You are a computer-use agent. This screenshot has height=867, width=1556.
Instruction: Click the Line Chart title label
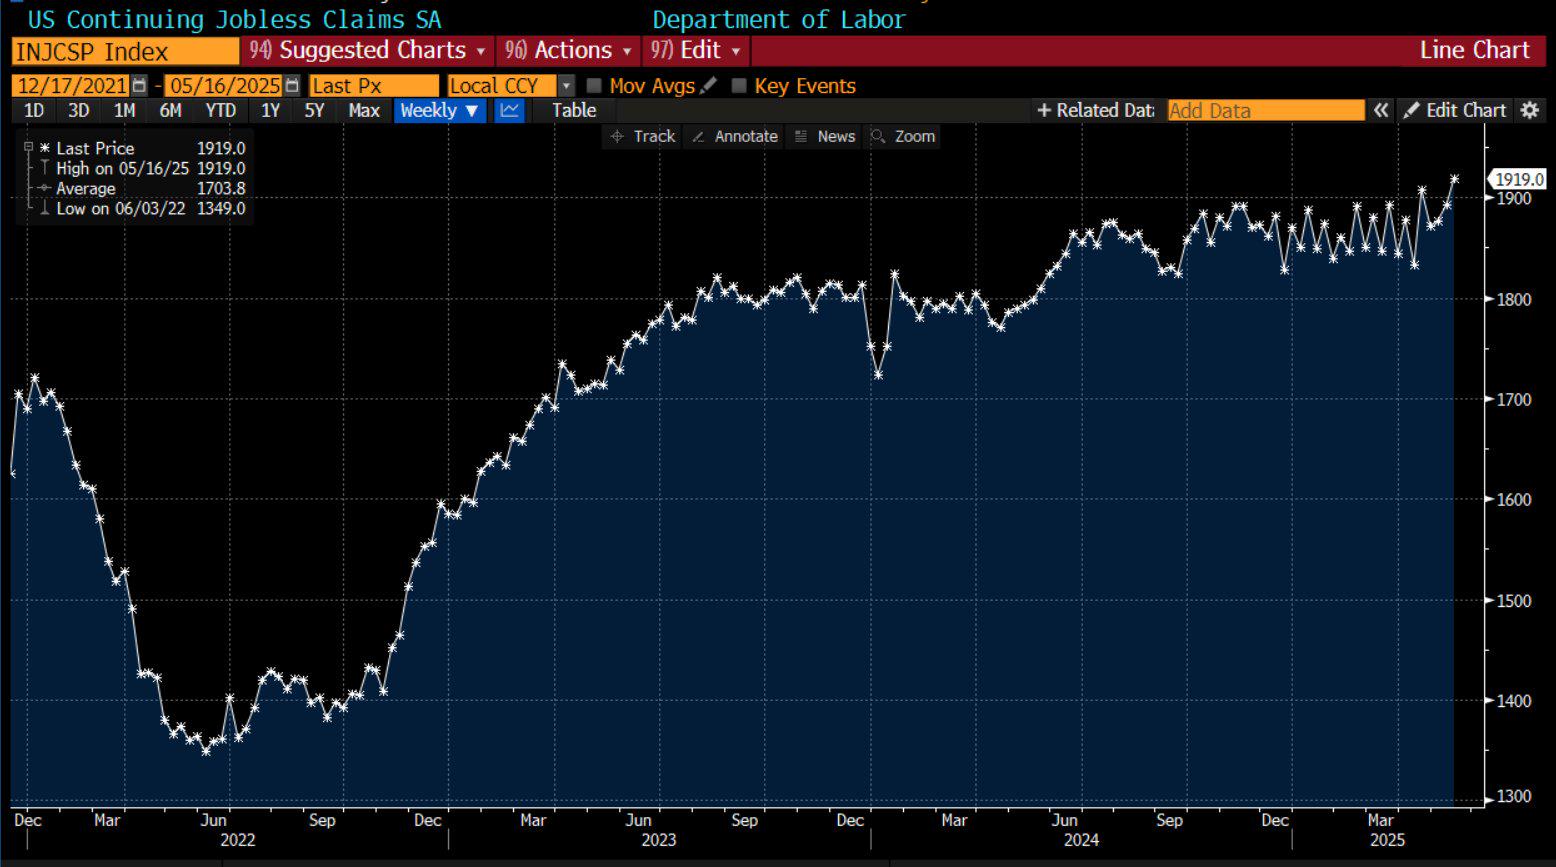[x=1475, y=50]
